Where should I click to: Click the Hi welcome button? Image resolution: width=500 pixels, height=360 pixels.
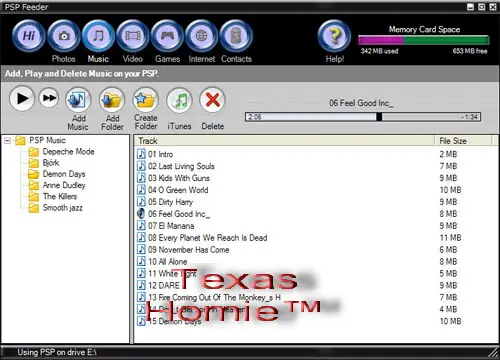29,36
